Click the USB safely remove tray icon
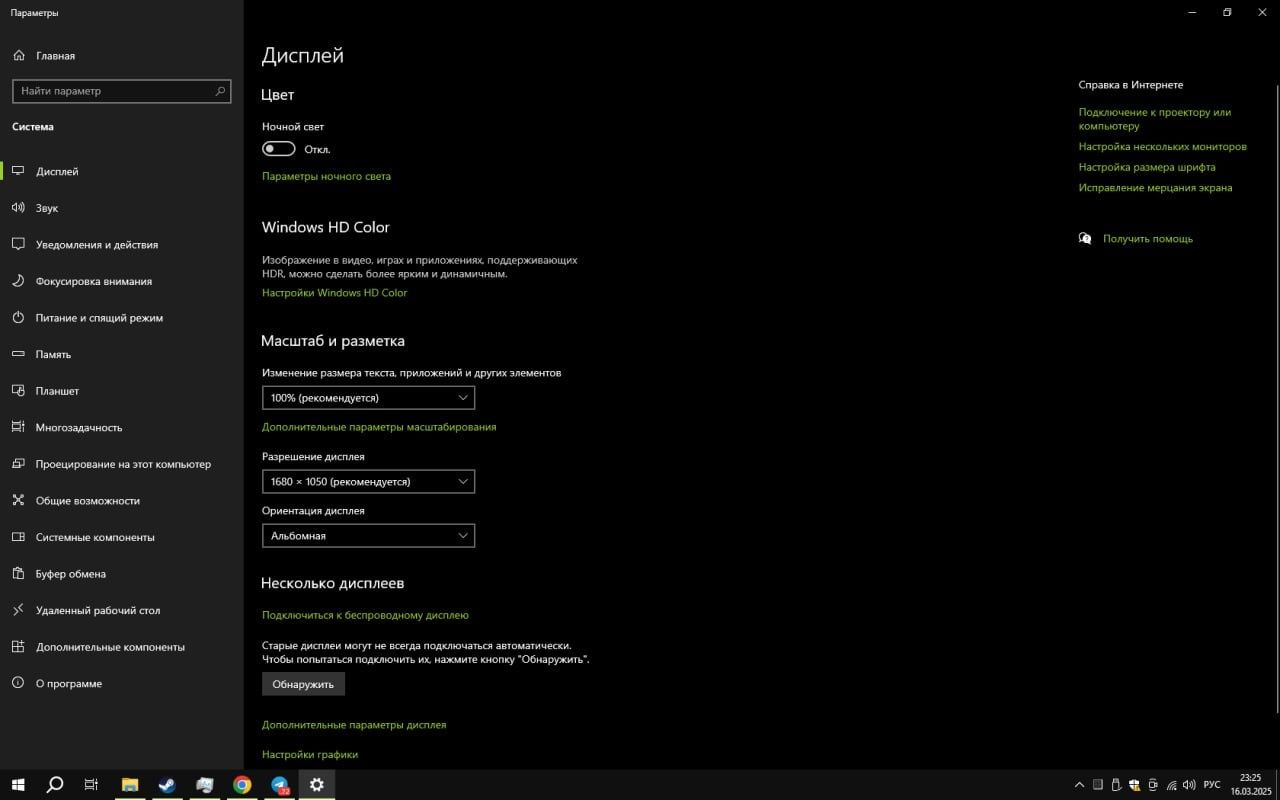1280x800 pixels. pyautogui.click(x=1116, y=785)
